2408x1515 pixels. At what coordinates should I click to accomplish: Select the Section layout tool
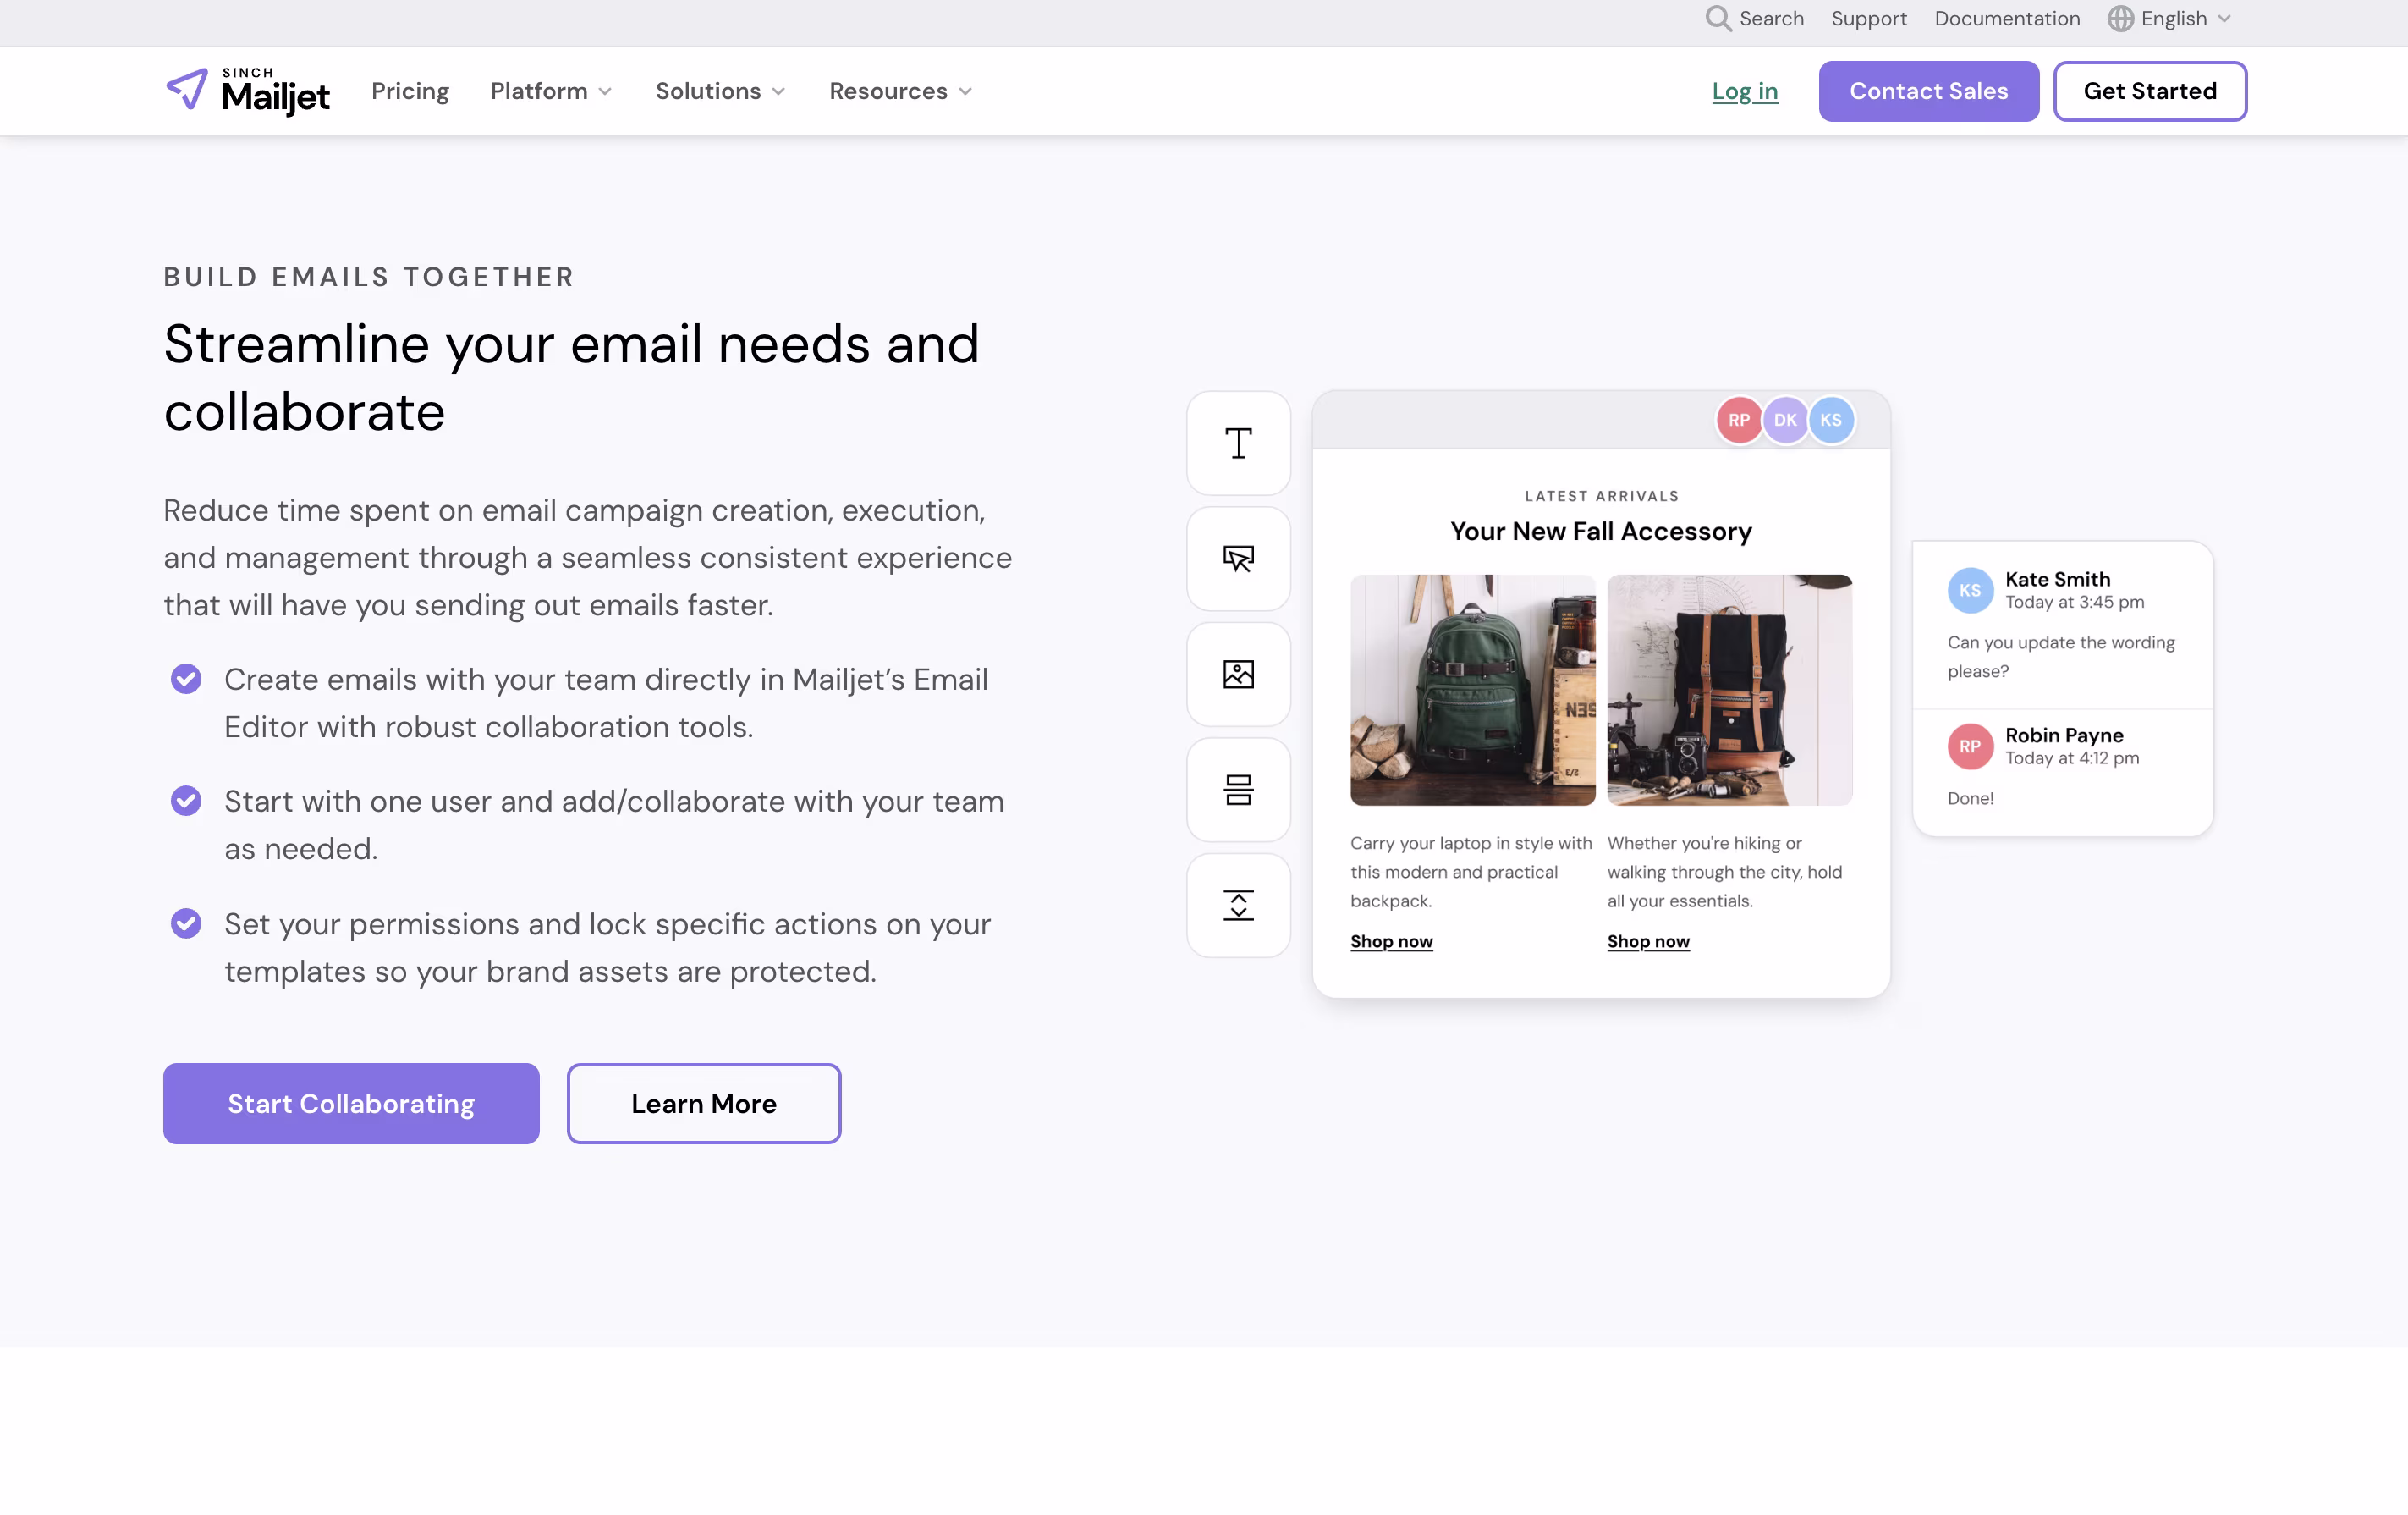(1238, 790)
